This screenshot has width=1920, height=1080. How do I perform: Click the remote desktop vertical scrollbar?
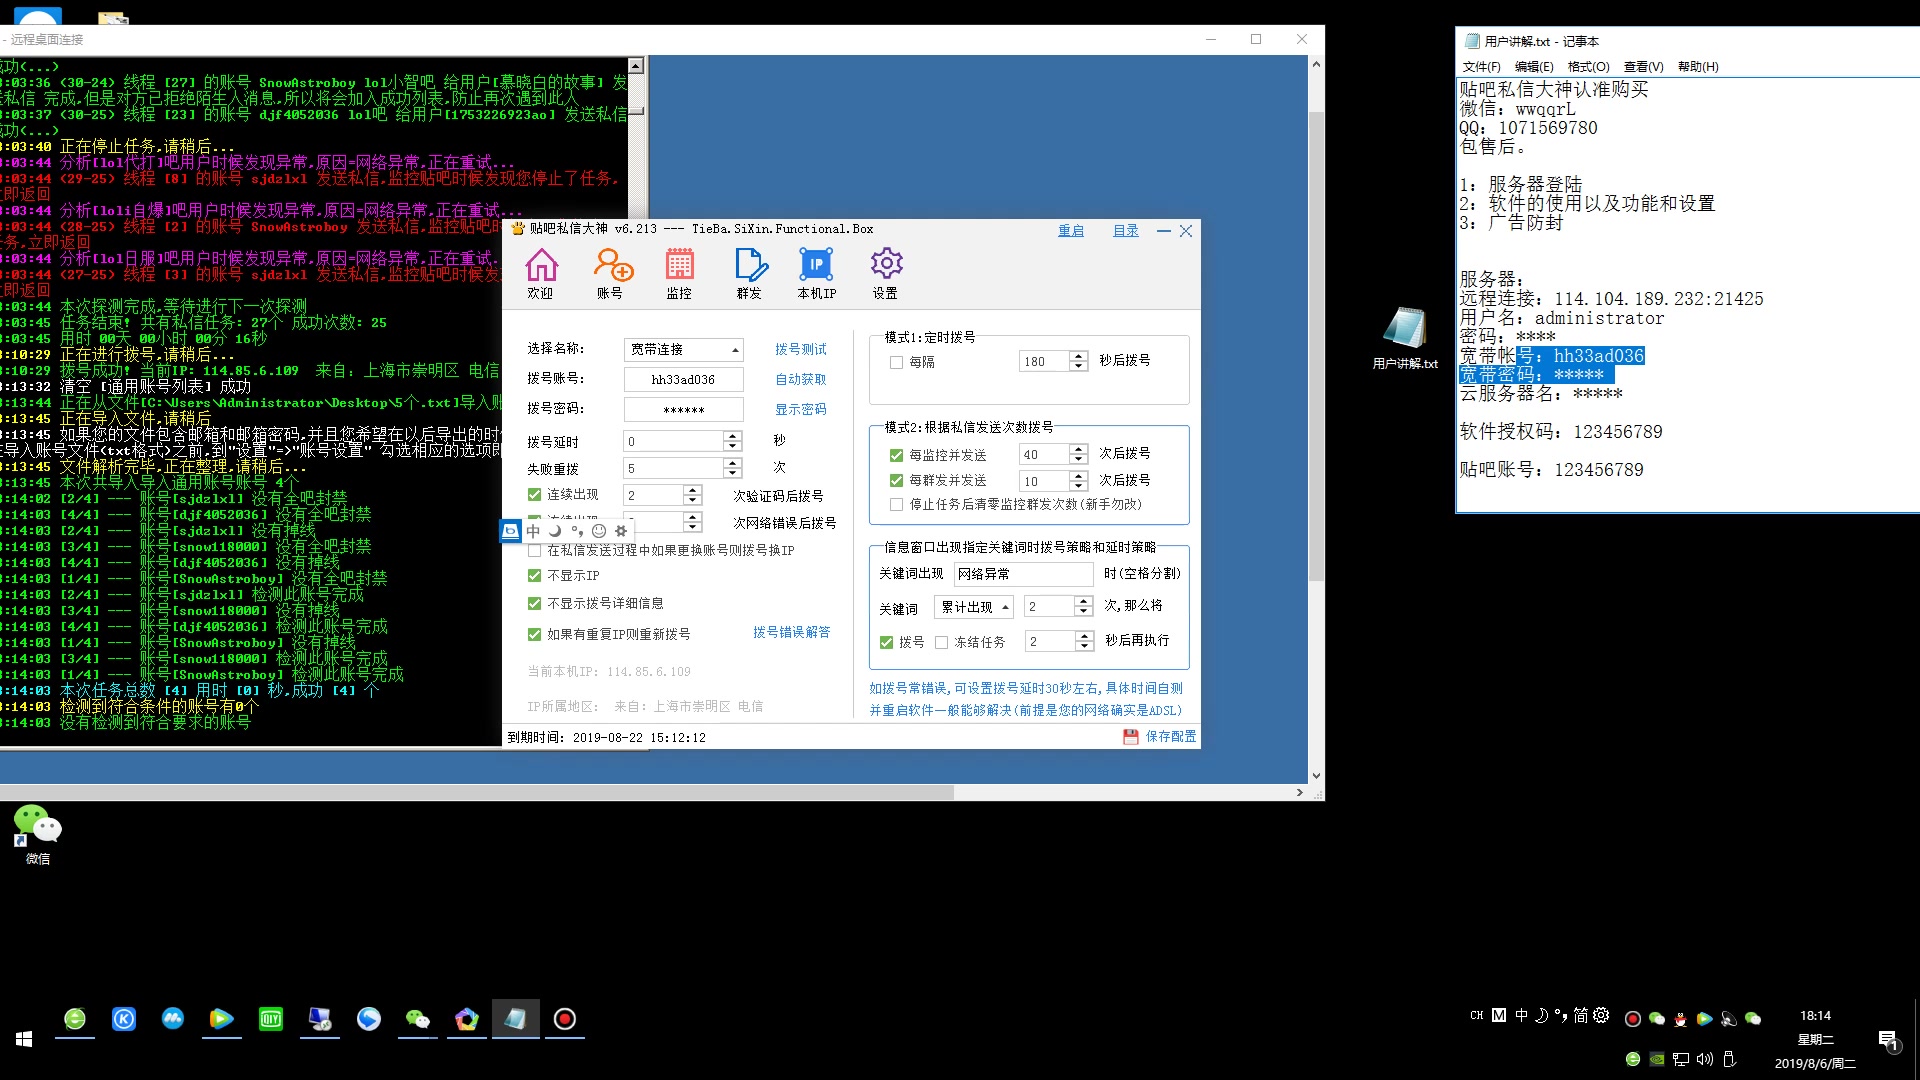point(1316,347)
